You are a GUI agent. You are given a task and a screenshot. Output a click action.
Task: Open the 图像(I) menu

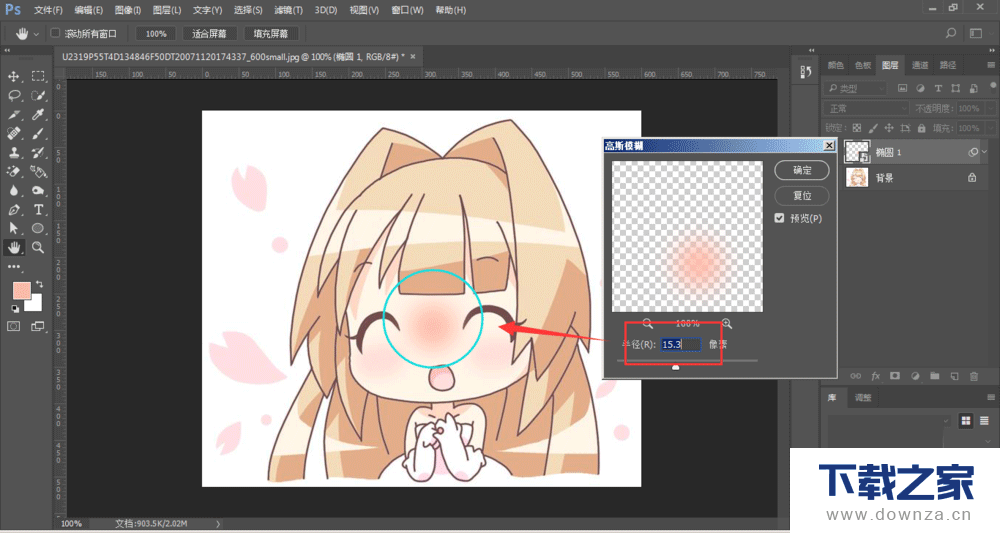click(x=128, y=10)
